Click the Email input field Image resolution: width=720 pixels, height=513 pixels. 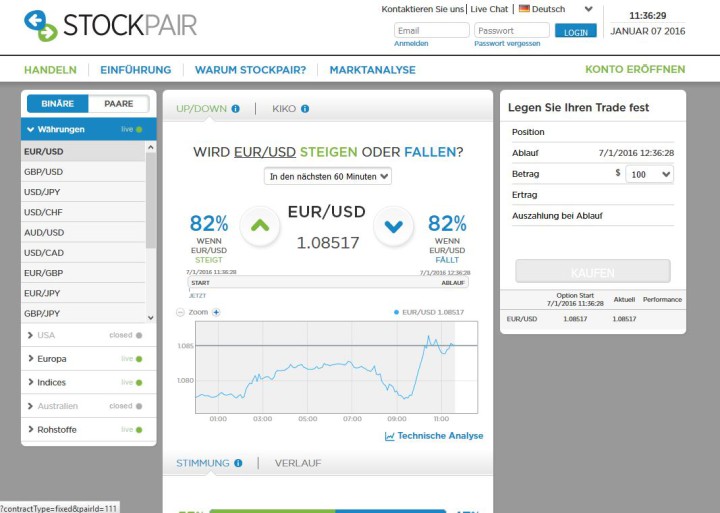coord(432,30)
